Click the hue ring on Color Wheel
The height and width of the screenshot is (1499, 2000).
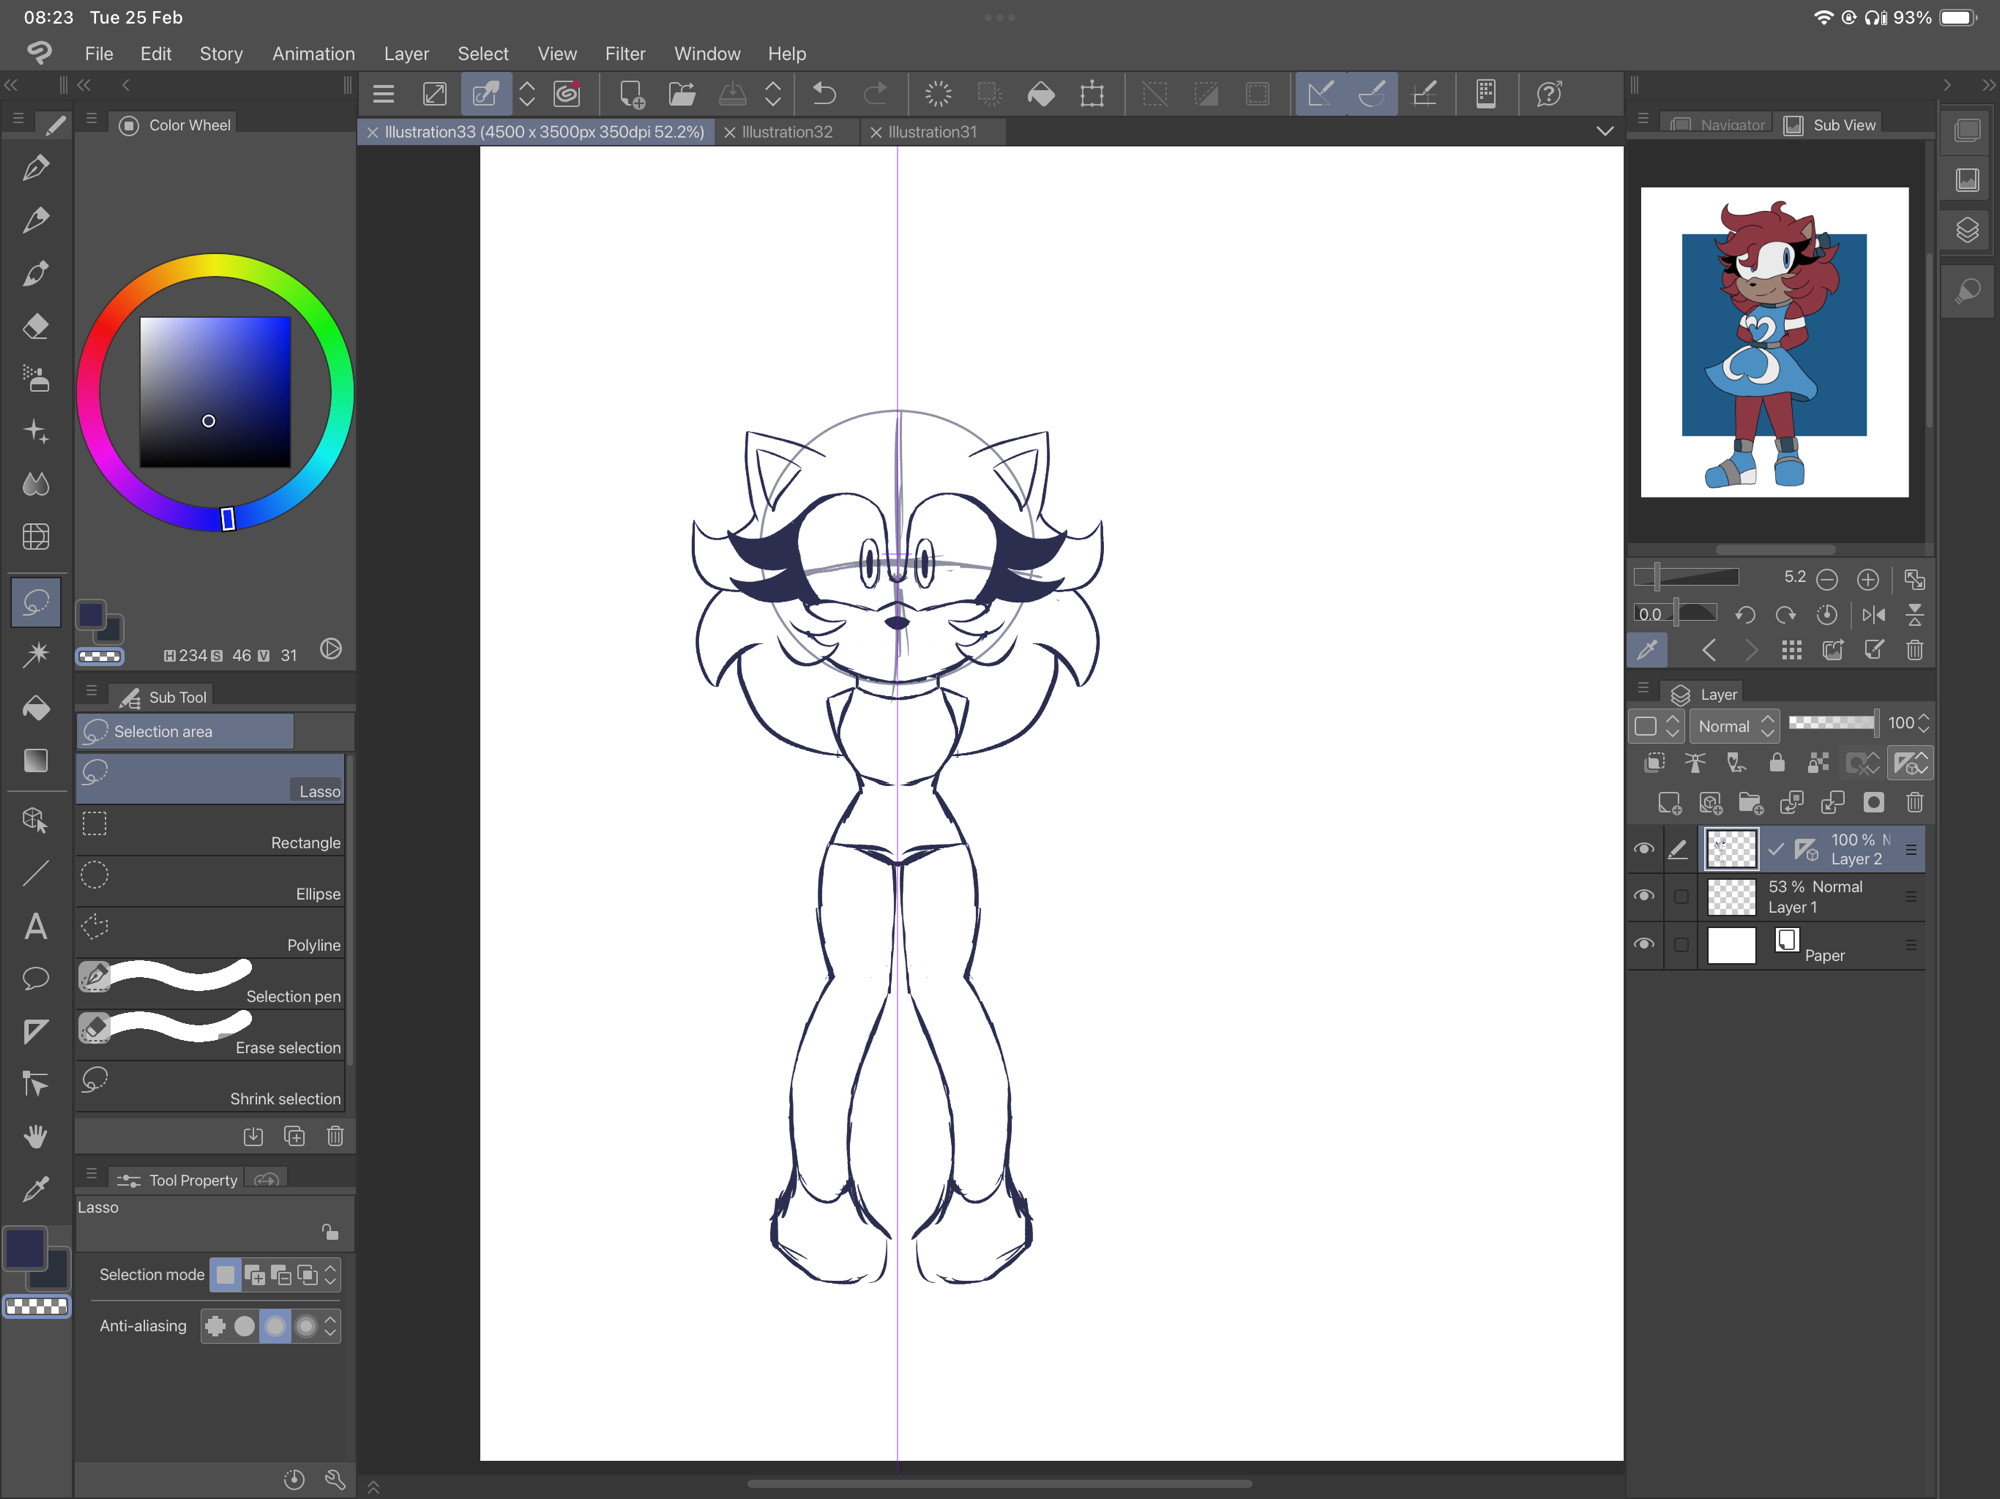(x=215, y=267)
